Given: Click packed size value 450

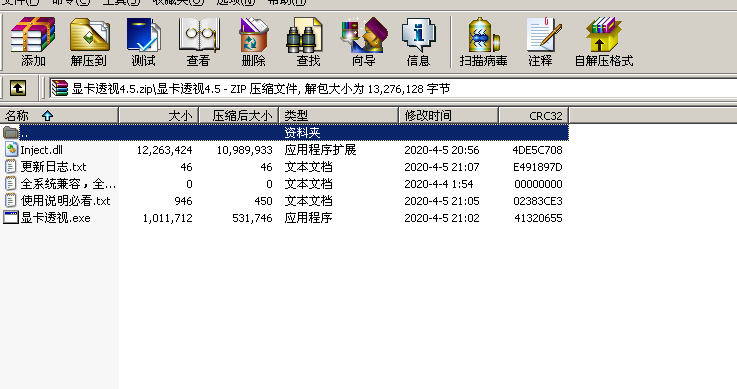Looking at the screenshot, I should tap(263, 201).
